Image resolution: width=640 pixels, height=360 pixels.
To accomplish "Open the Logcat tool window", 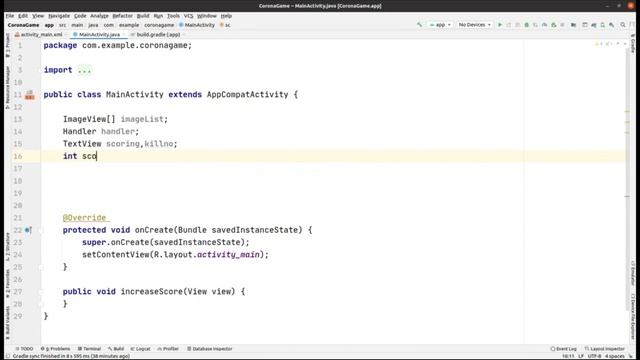I will 140,349.
